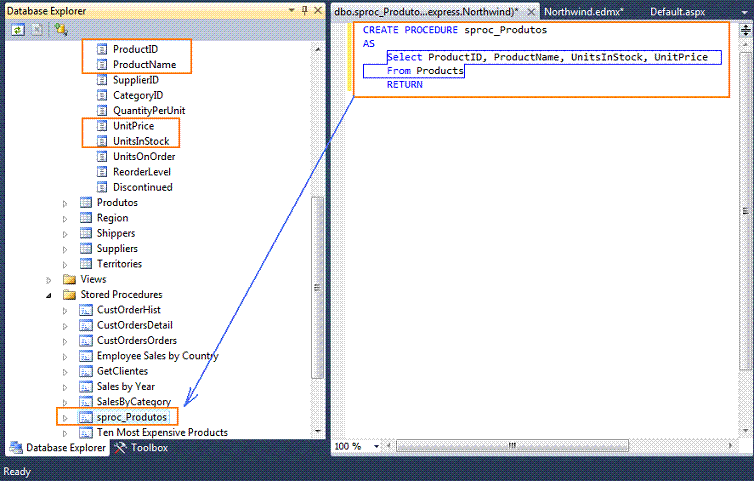Screen dimensions: 754x481
Task: Select the SalesByCategory stored procedure
Action: click(x=134, y=402)
